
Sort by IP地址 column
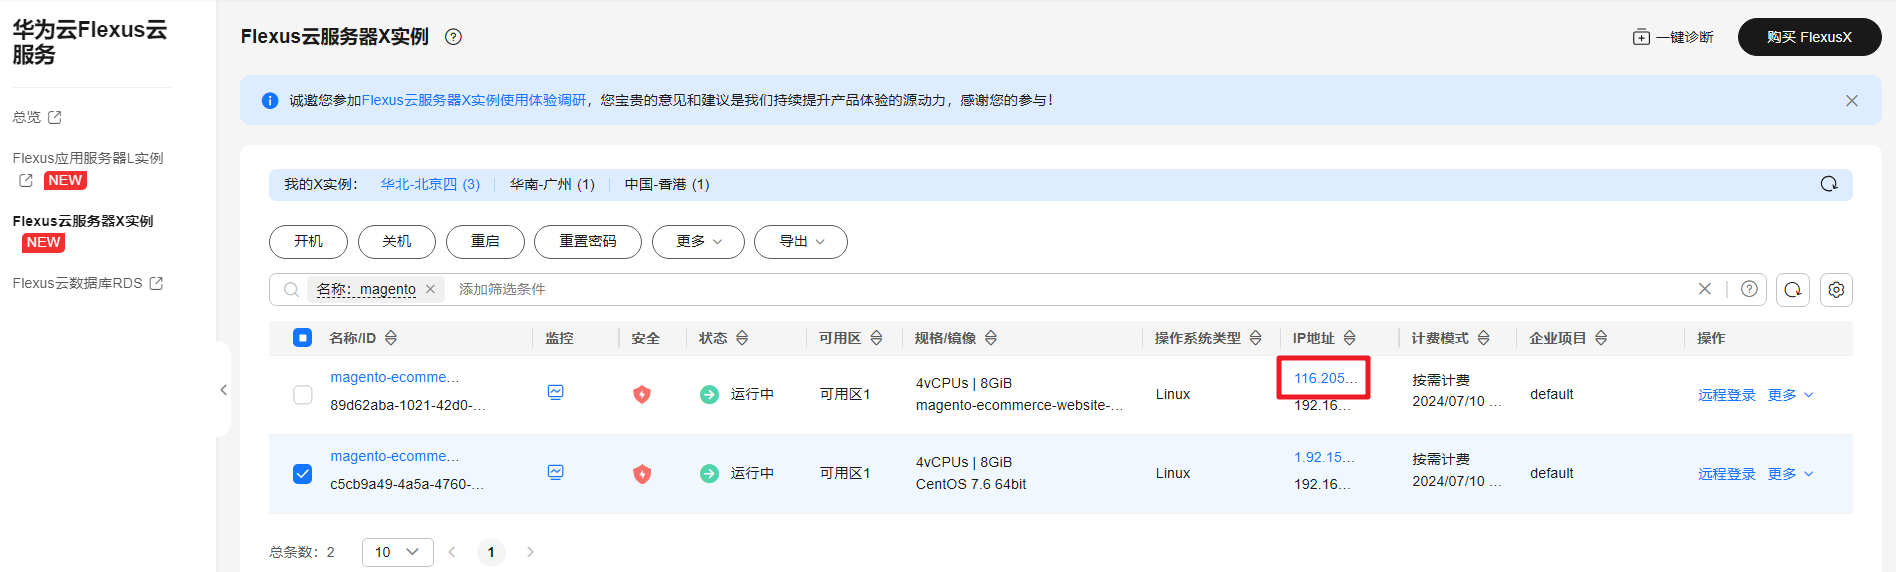1349,338
